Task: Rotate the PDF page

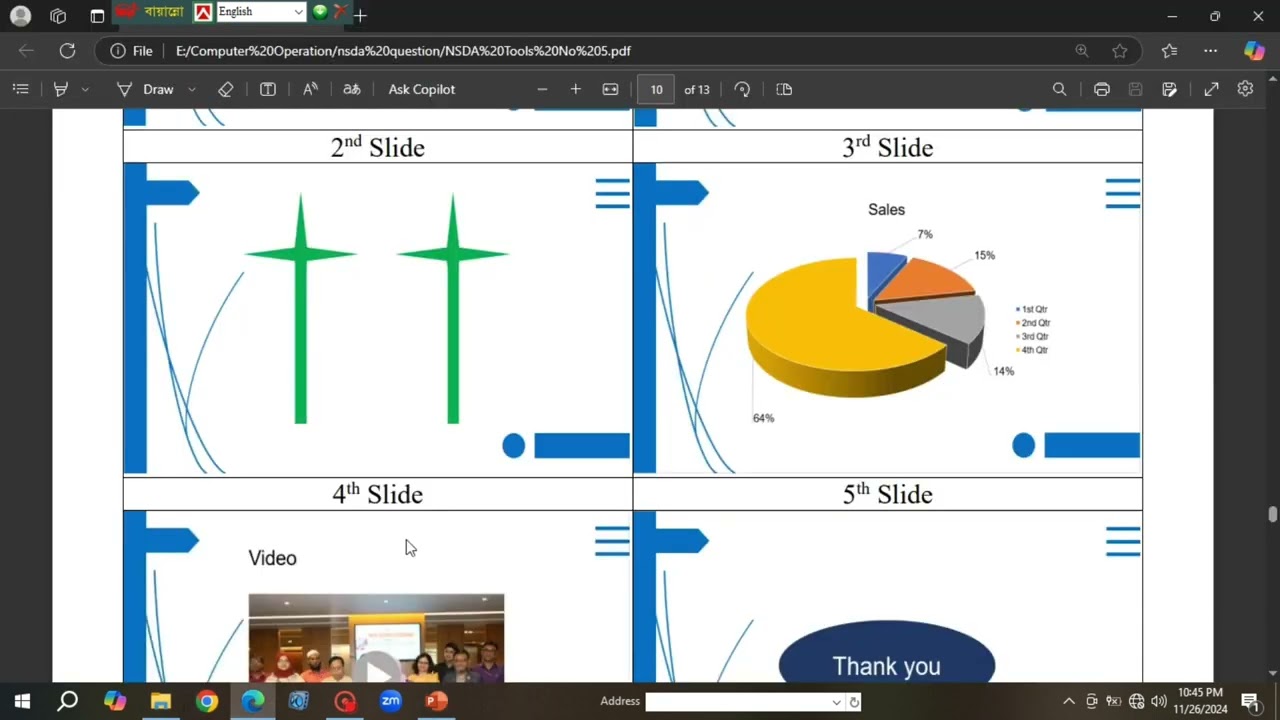Action: tap(742, 89)
